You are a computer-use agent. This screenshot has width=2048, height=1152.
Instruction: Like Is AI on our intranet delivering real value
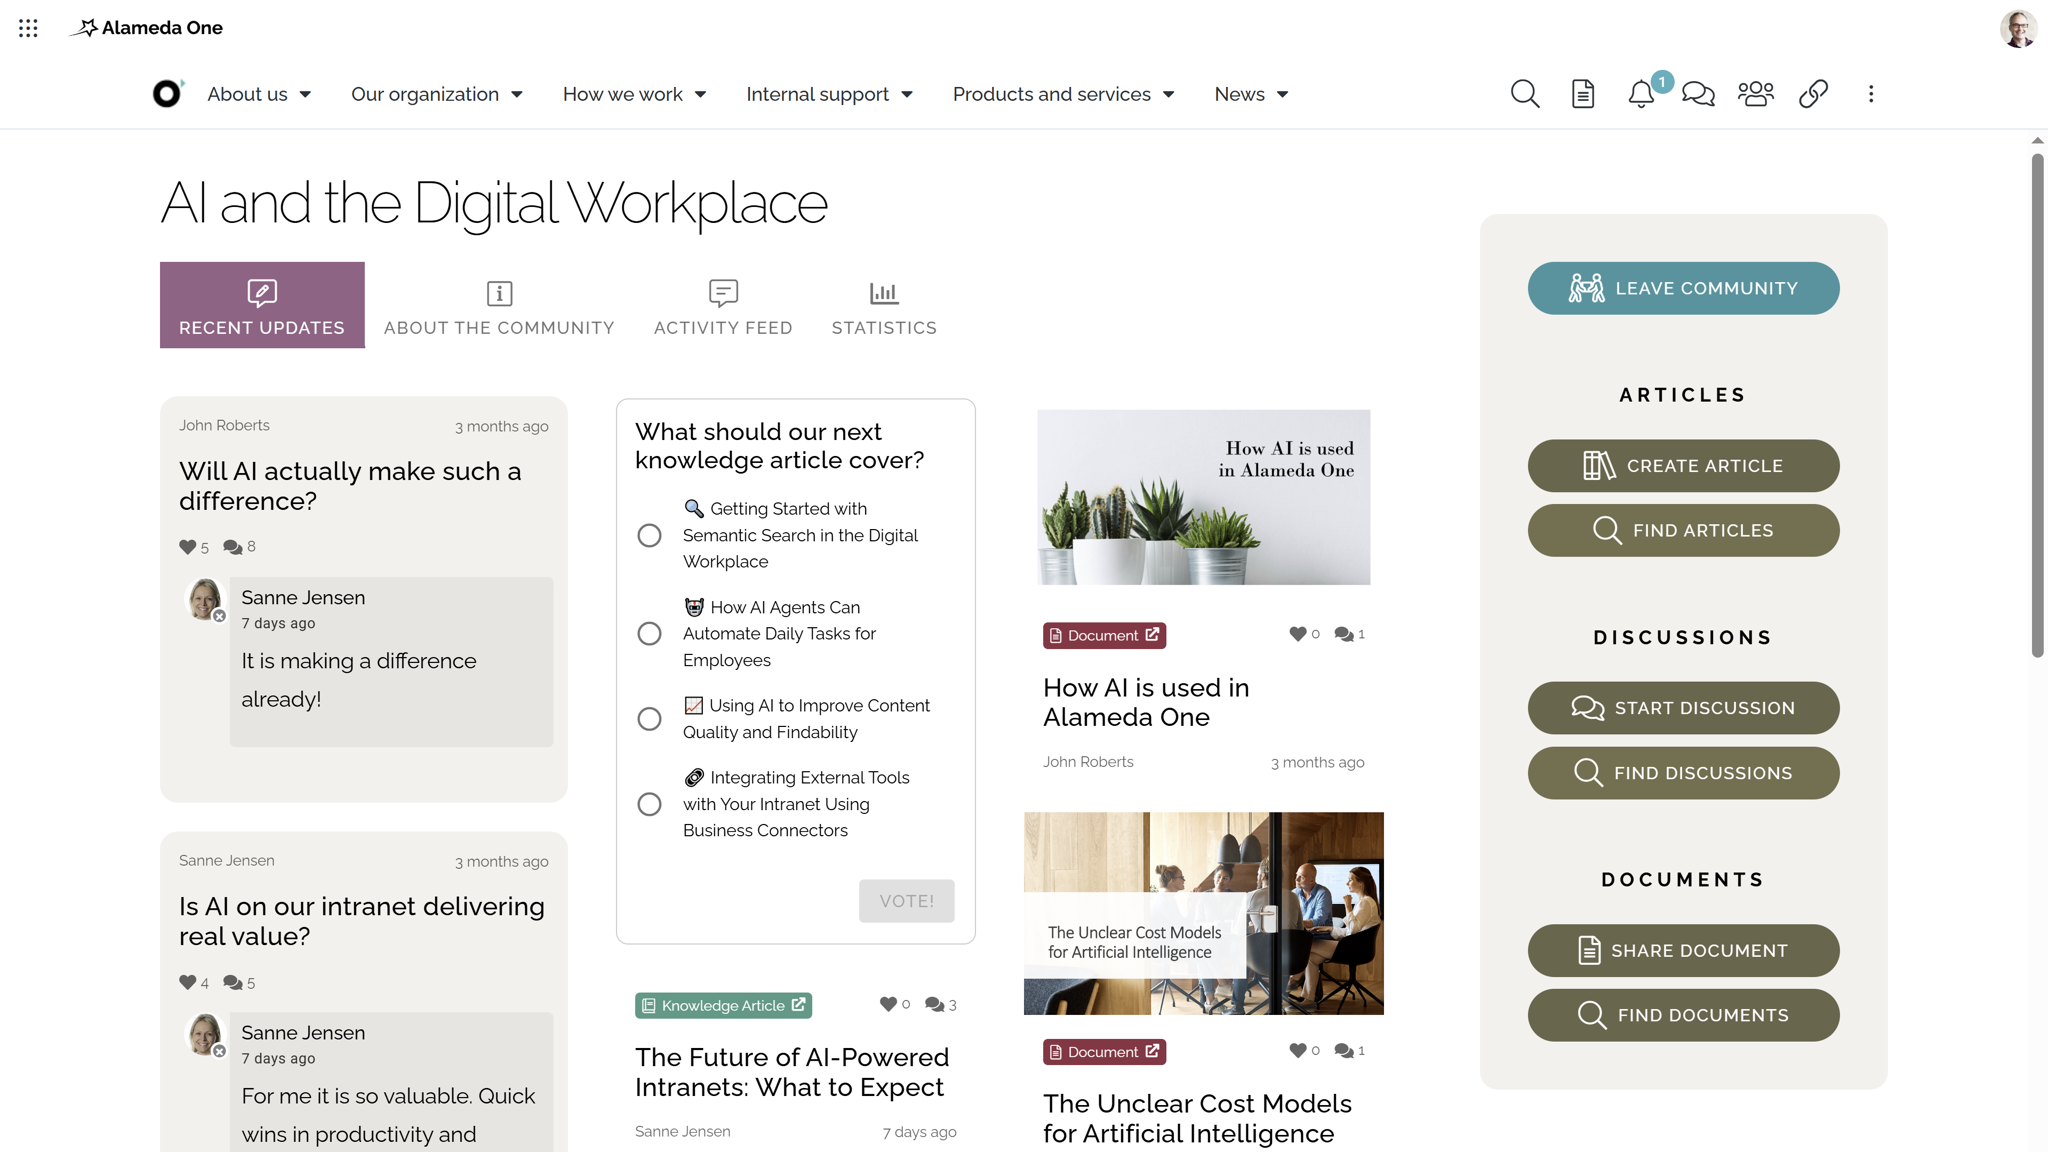click(x=188, y=983)
